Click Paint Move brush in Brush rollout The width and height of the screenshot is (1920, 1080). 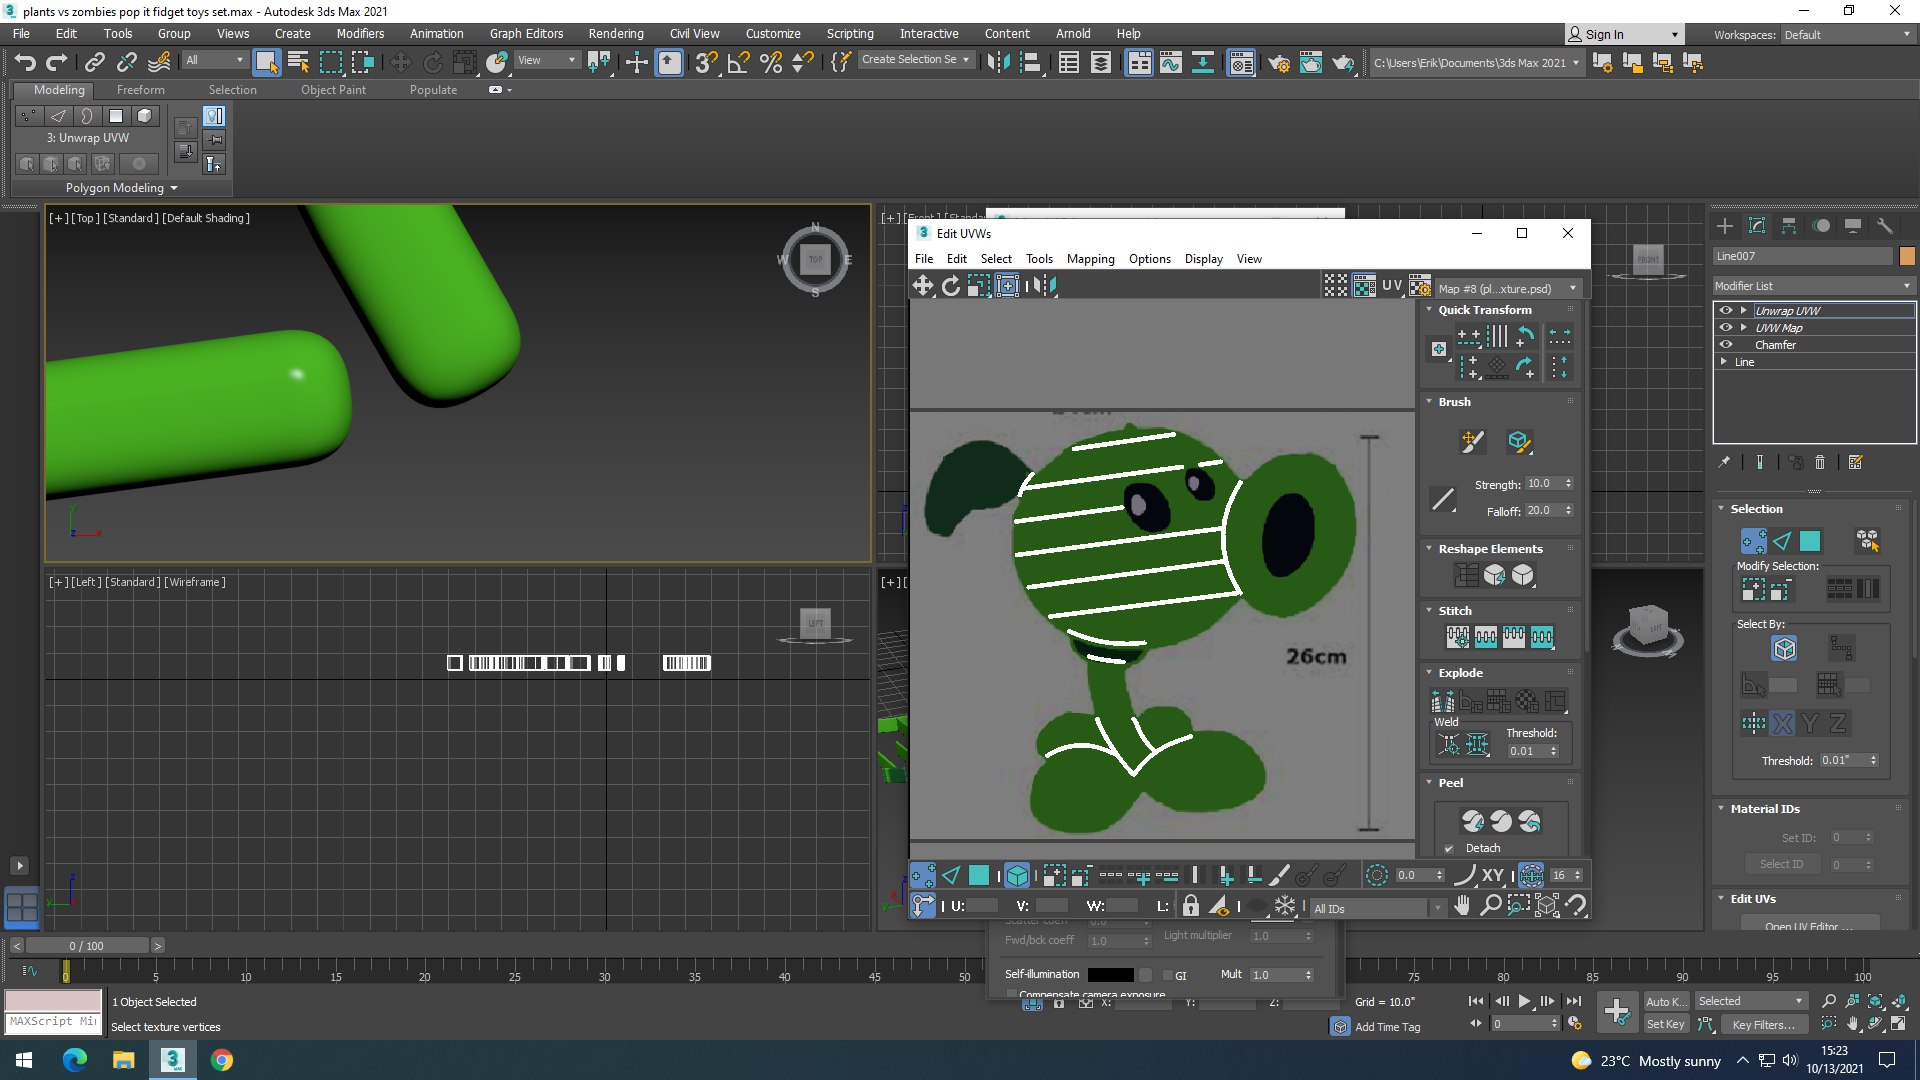tap(1472, 441)
